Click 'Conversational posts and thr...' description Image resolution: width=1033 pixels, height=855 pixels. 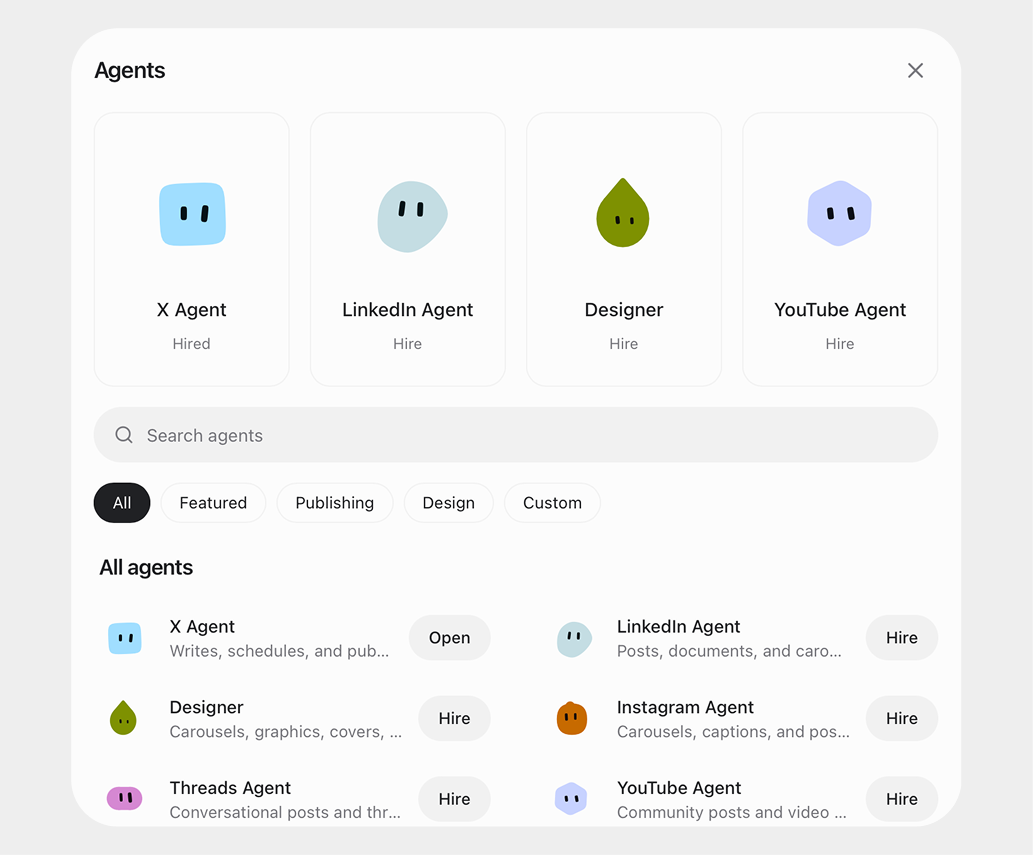point(285,812)
